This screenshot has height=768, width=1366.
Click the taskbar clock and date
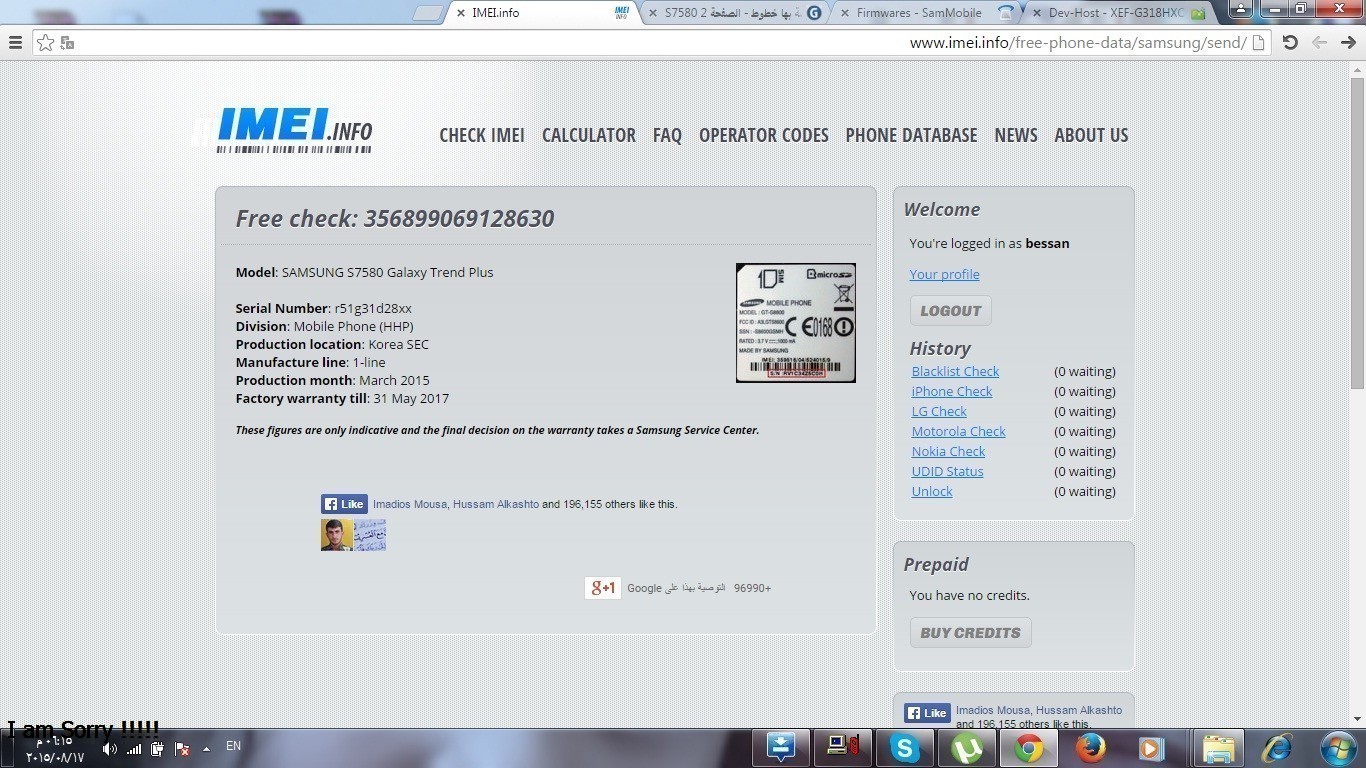tap(56, 749)
